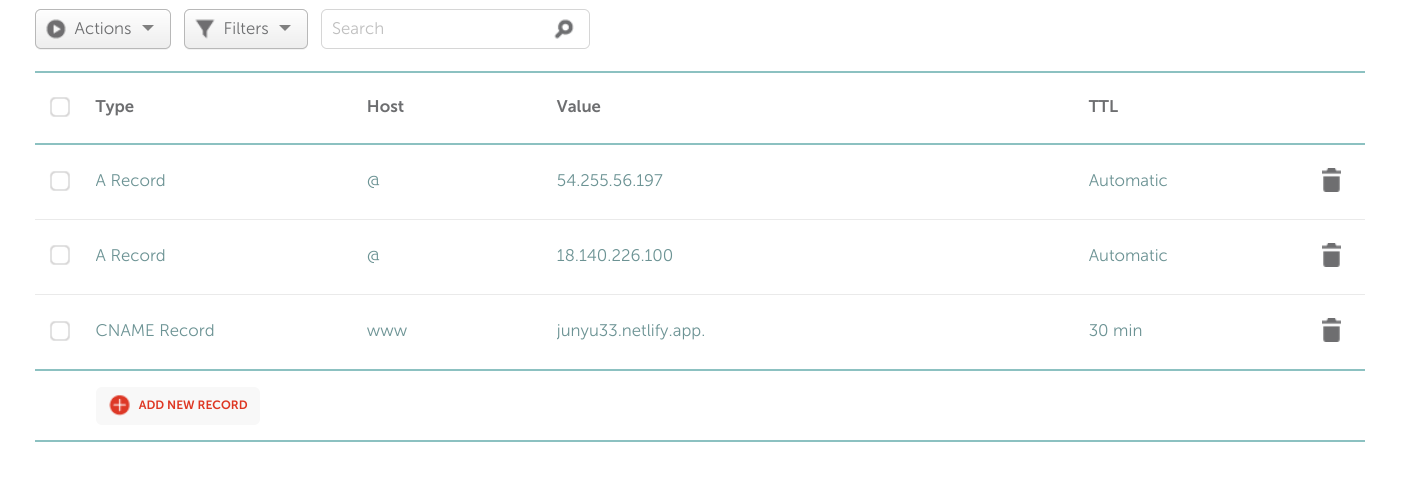This screenshot has height=477, width=1410.
Task: Click trash icon for 18.140.226.100 record
Action: click(1331, 256)
